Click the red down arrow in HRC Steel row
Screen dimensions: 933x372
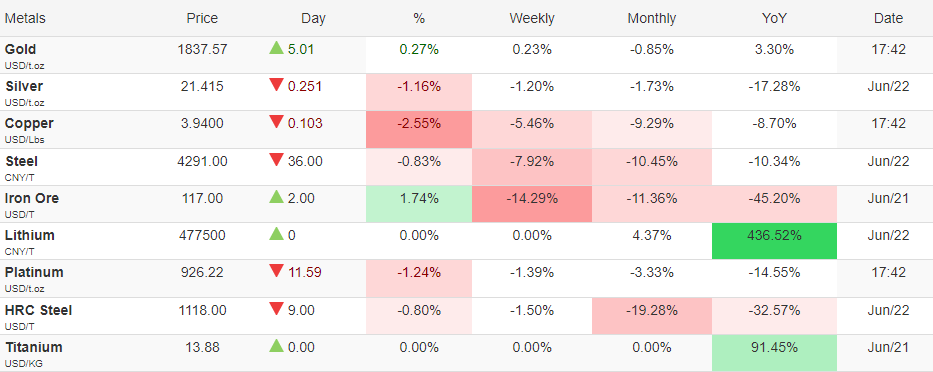click(x=276, y=309)
